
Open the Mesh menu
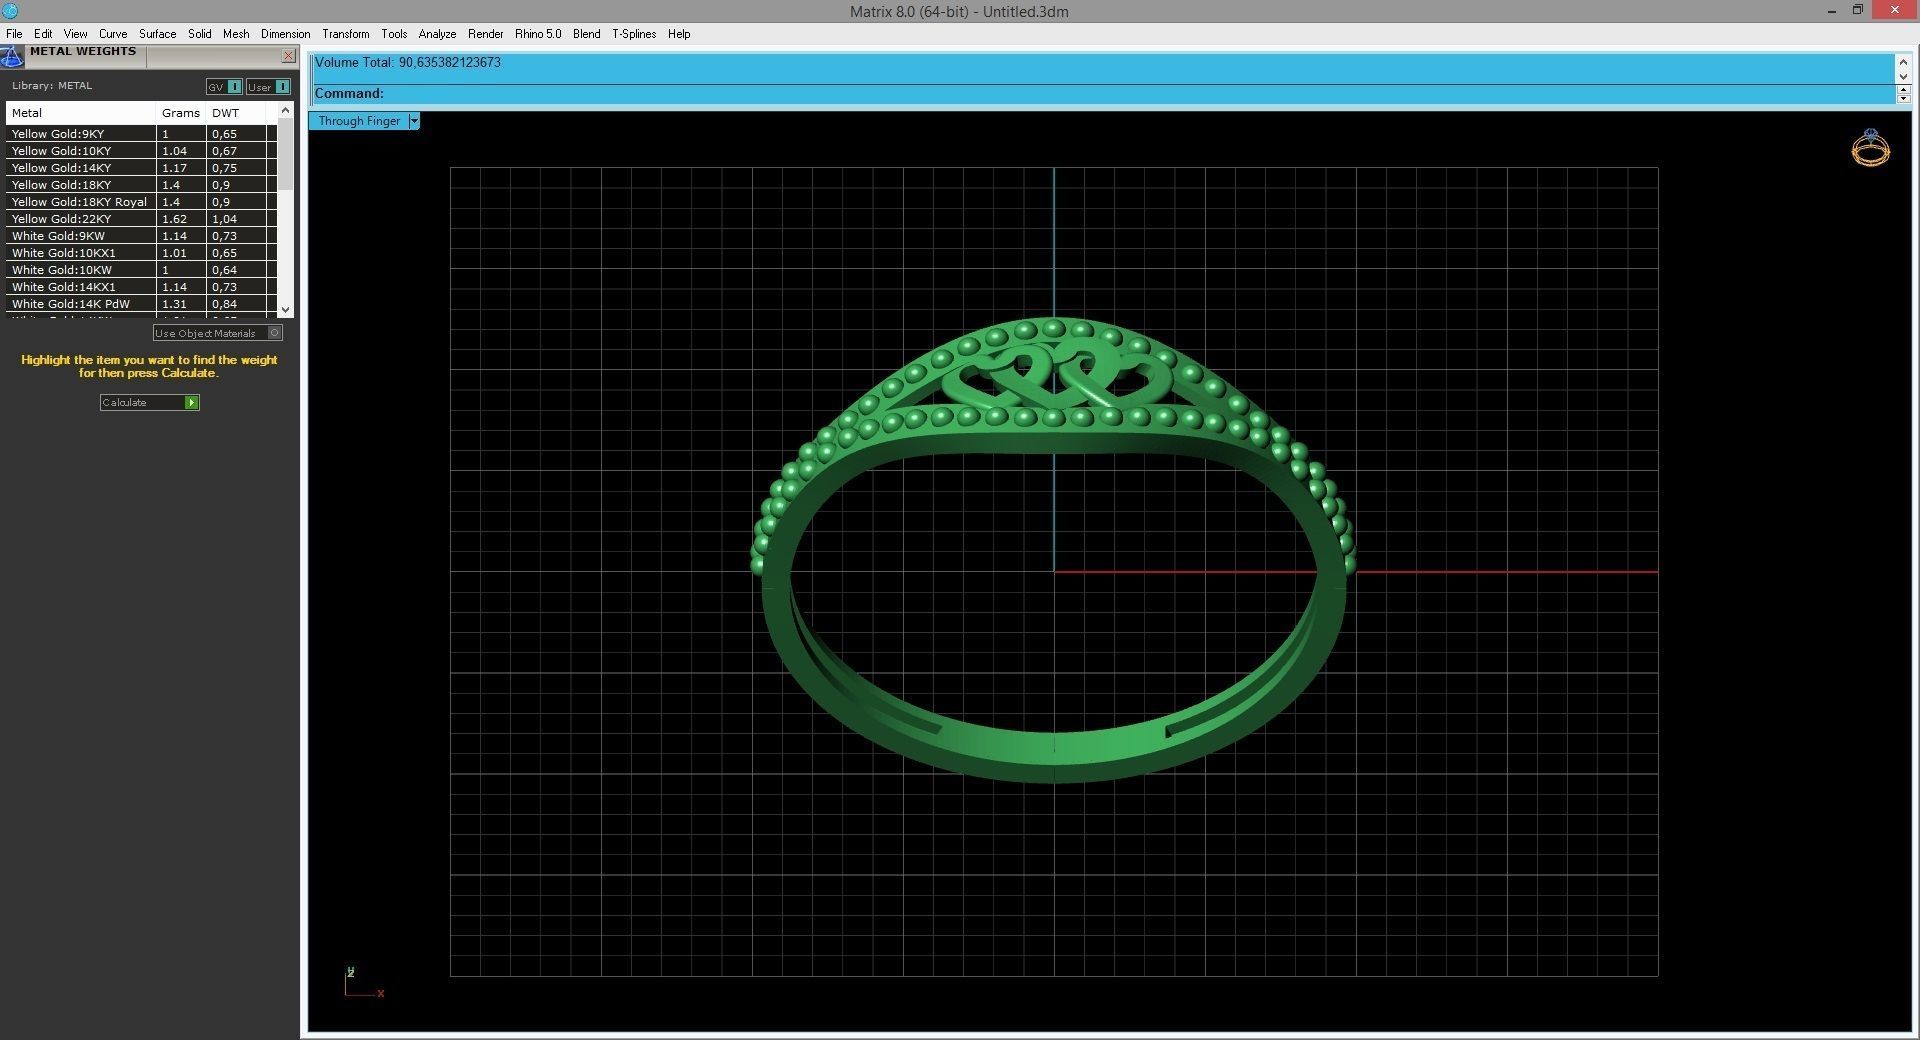coord(236,34)
